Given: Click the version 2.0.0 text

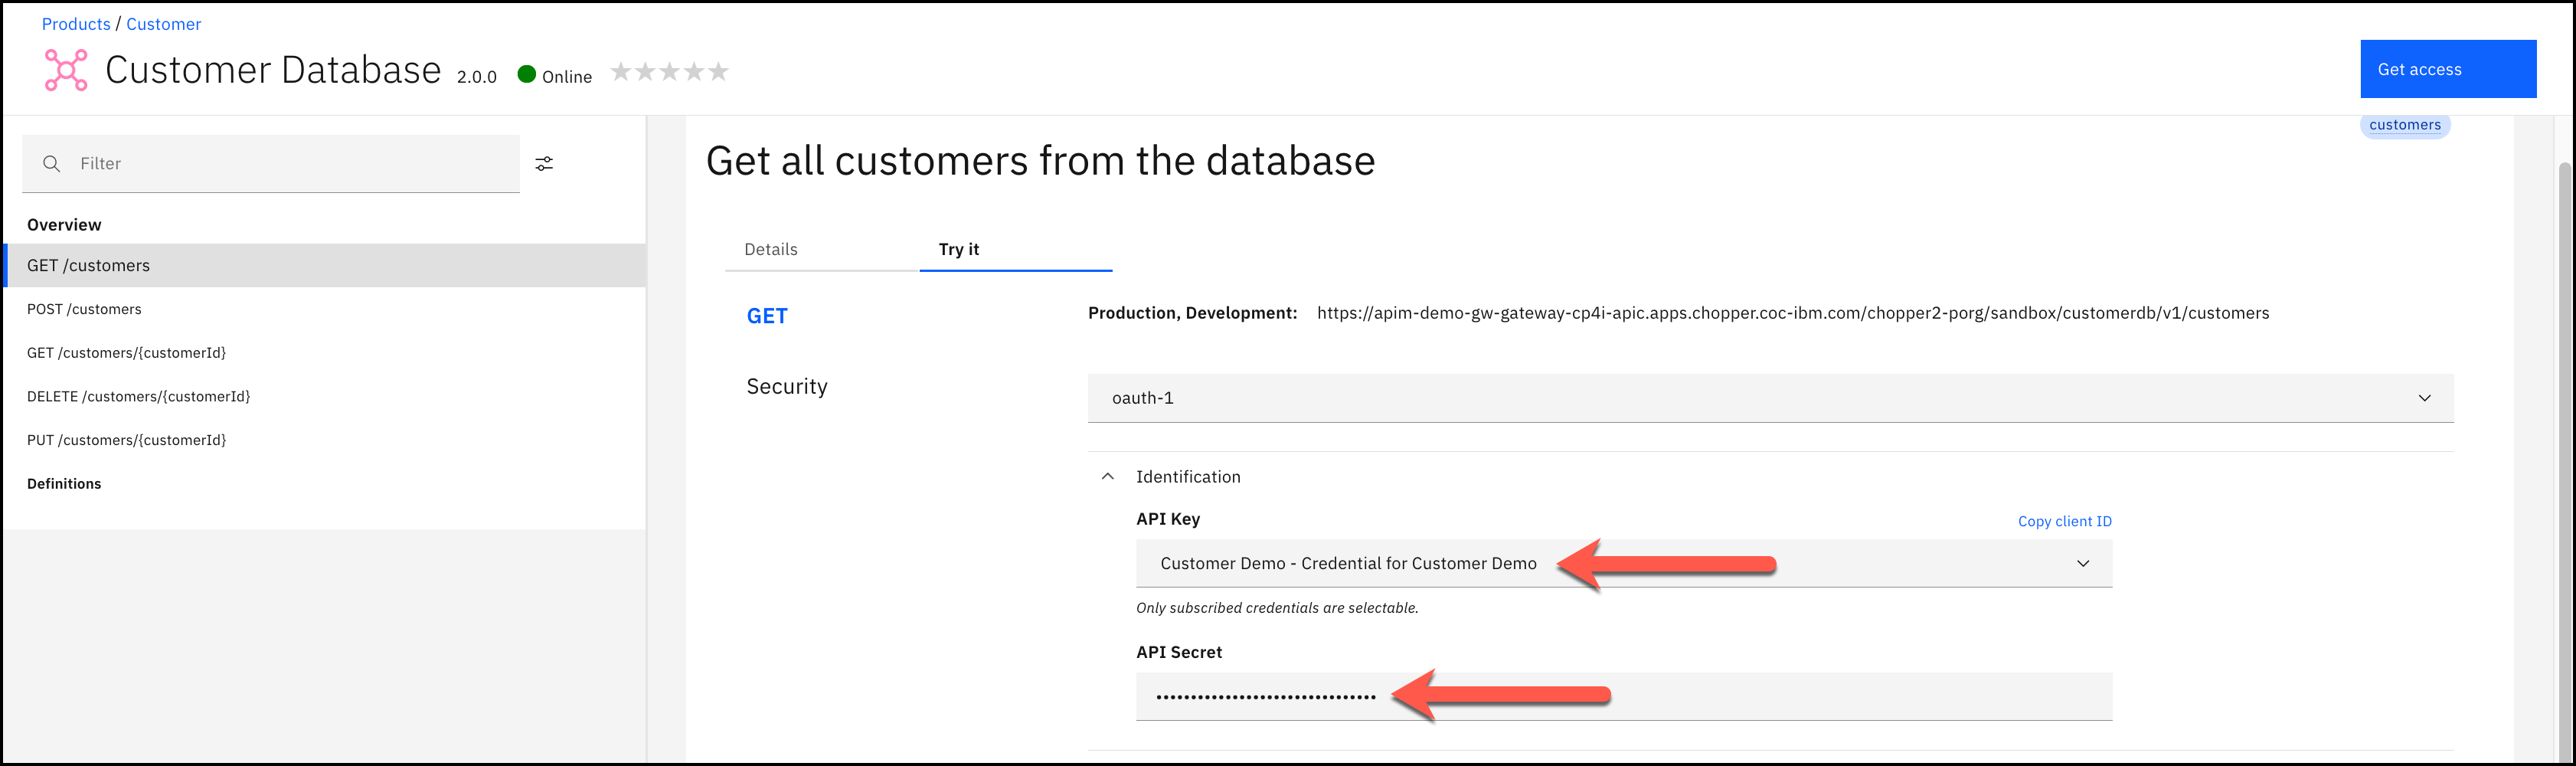Looking at the screenshot, I should (x=477, y=77).
